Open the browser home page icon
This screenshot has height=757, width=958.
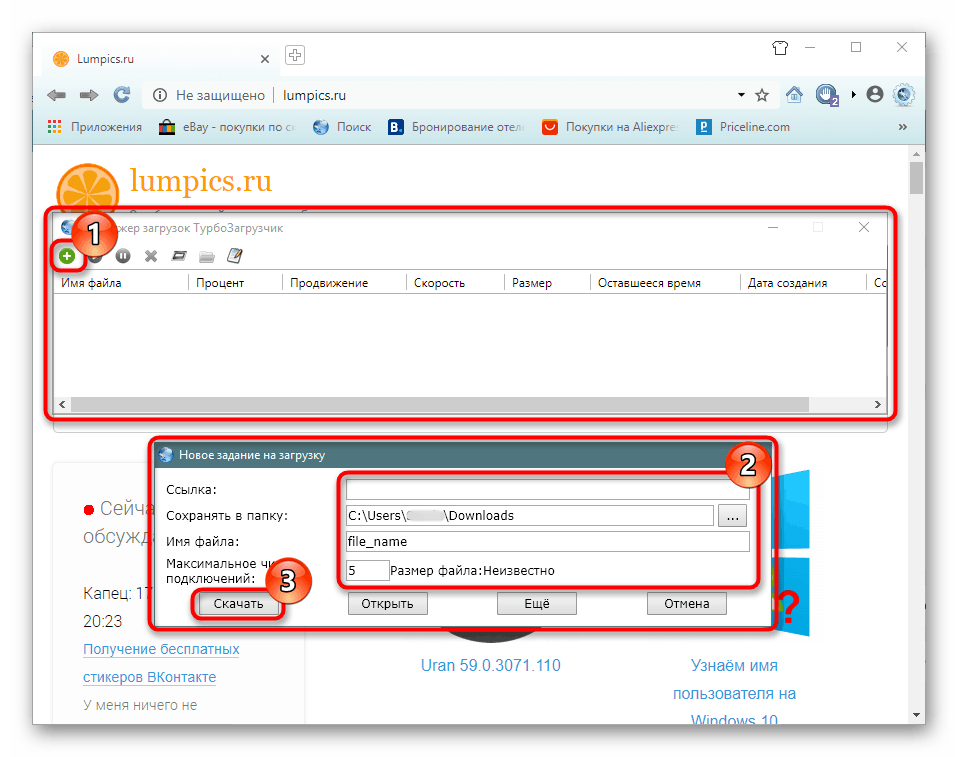click(x=794, y=95)
